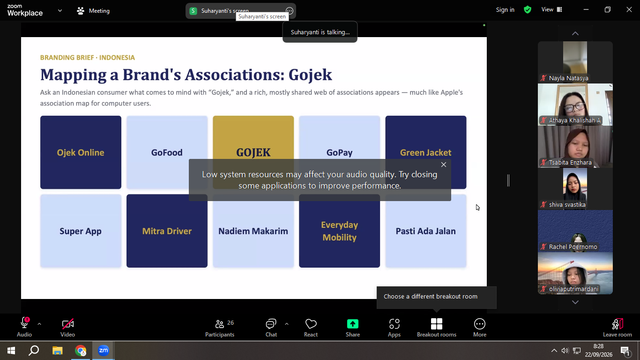Click the Mitra Driver tile
The width and height of the screenshot is (640, 360).
pos(167,231)
